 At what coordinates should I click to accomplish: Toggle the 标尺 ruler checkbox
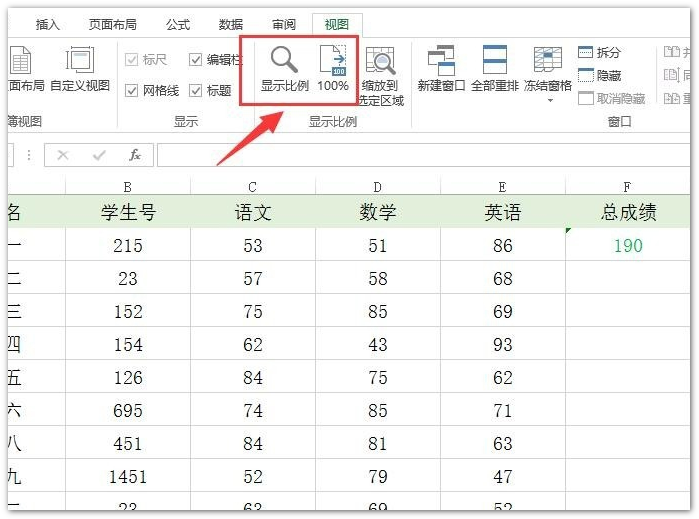[131, 59]
